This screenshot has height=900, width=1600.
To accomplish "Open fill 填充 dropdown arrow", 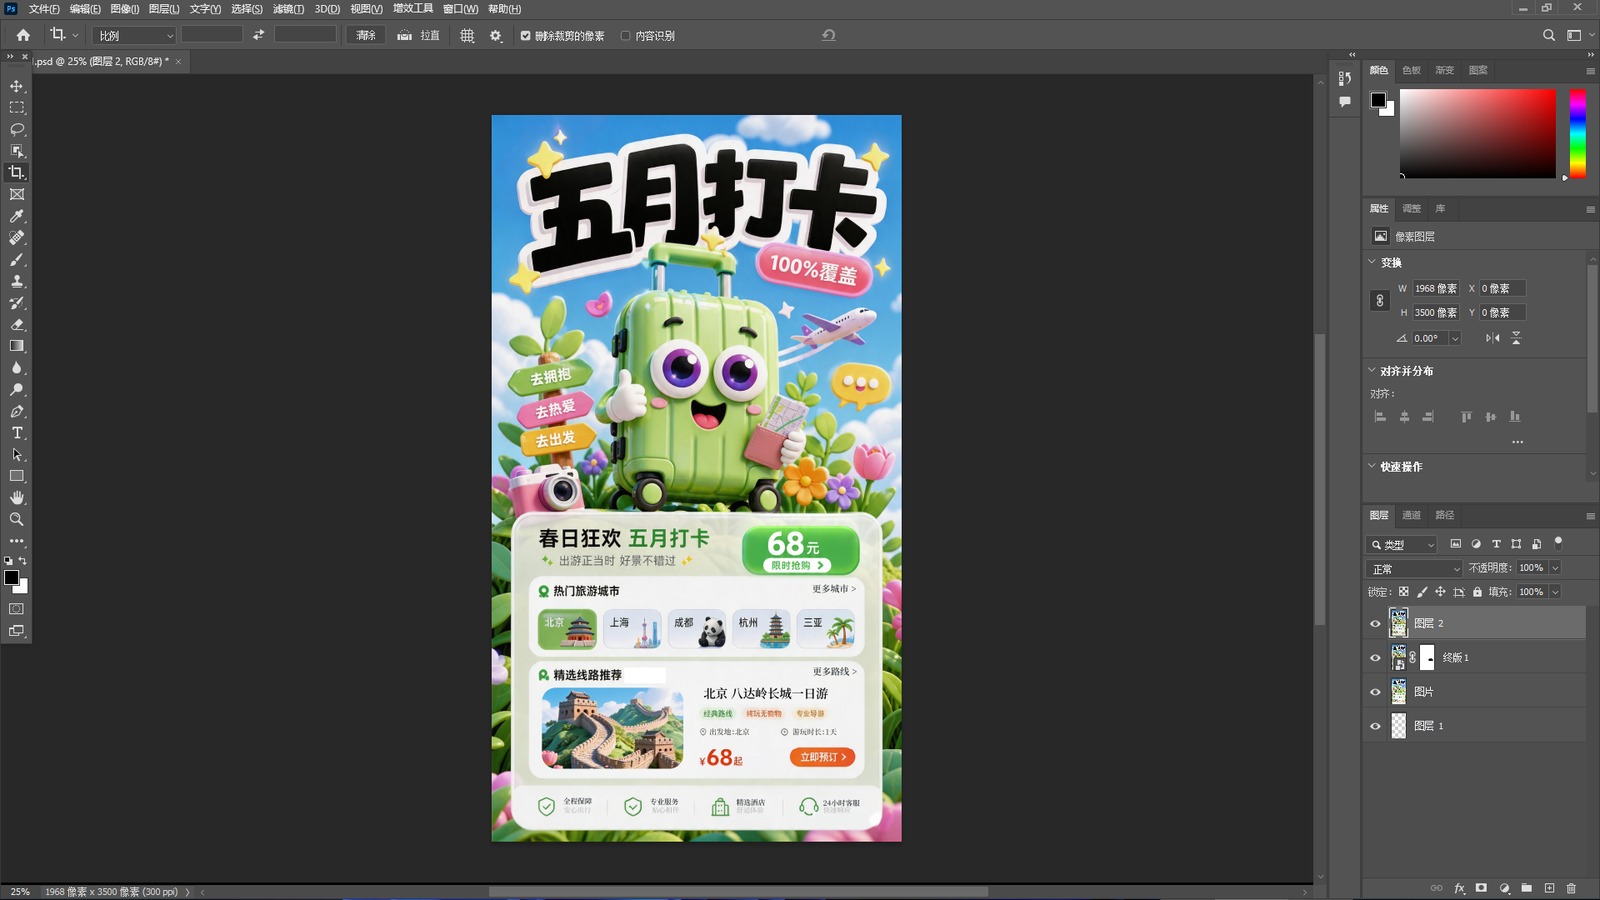I will tap(1555, 592).
